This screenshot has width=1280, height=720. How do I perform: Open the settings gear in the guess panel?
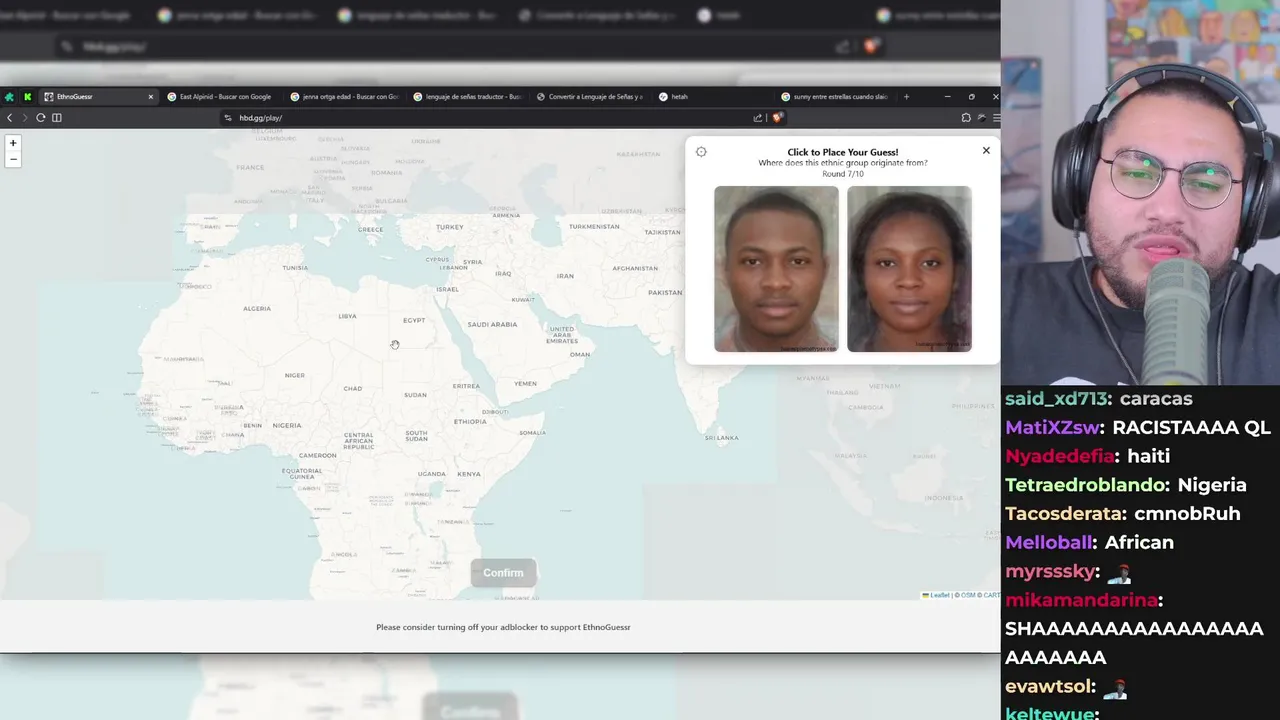coord(701,152)
